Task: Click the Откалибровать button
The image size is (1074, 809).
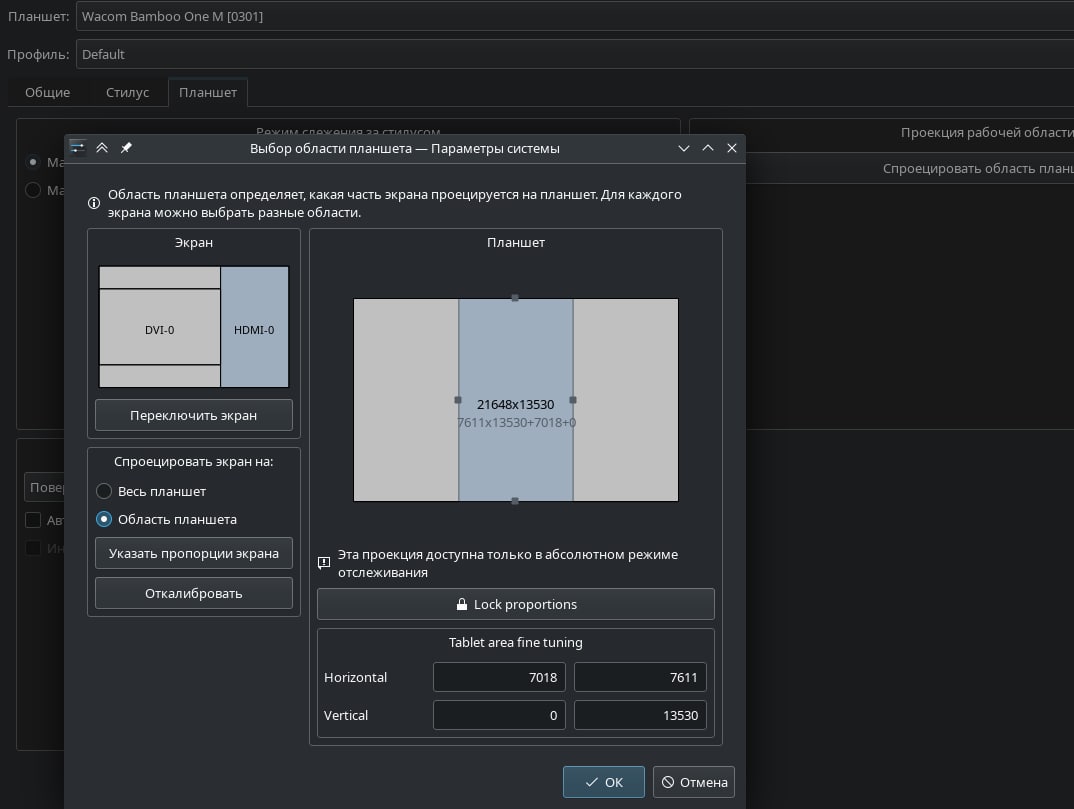Action: [x=194, y=593]
